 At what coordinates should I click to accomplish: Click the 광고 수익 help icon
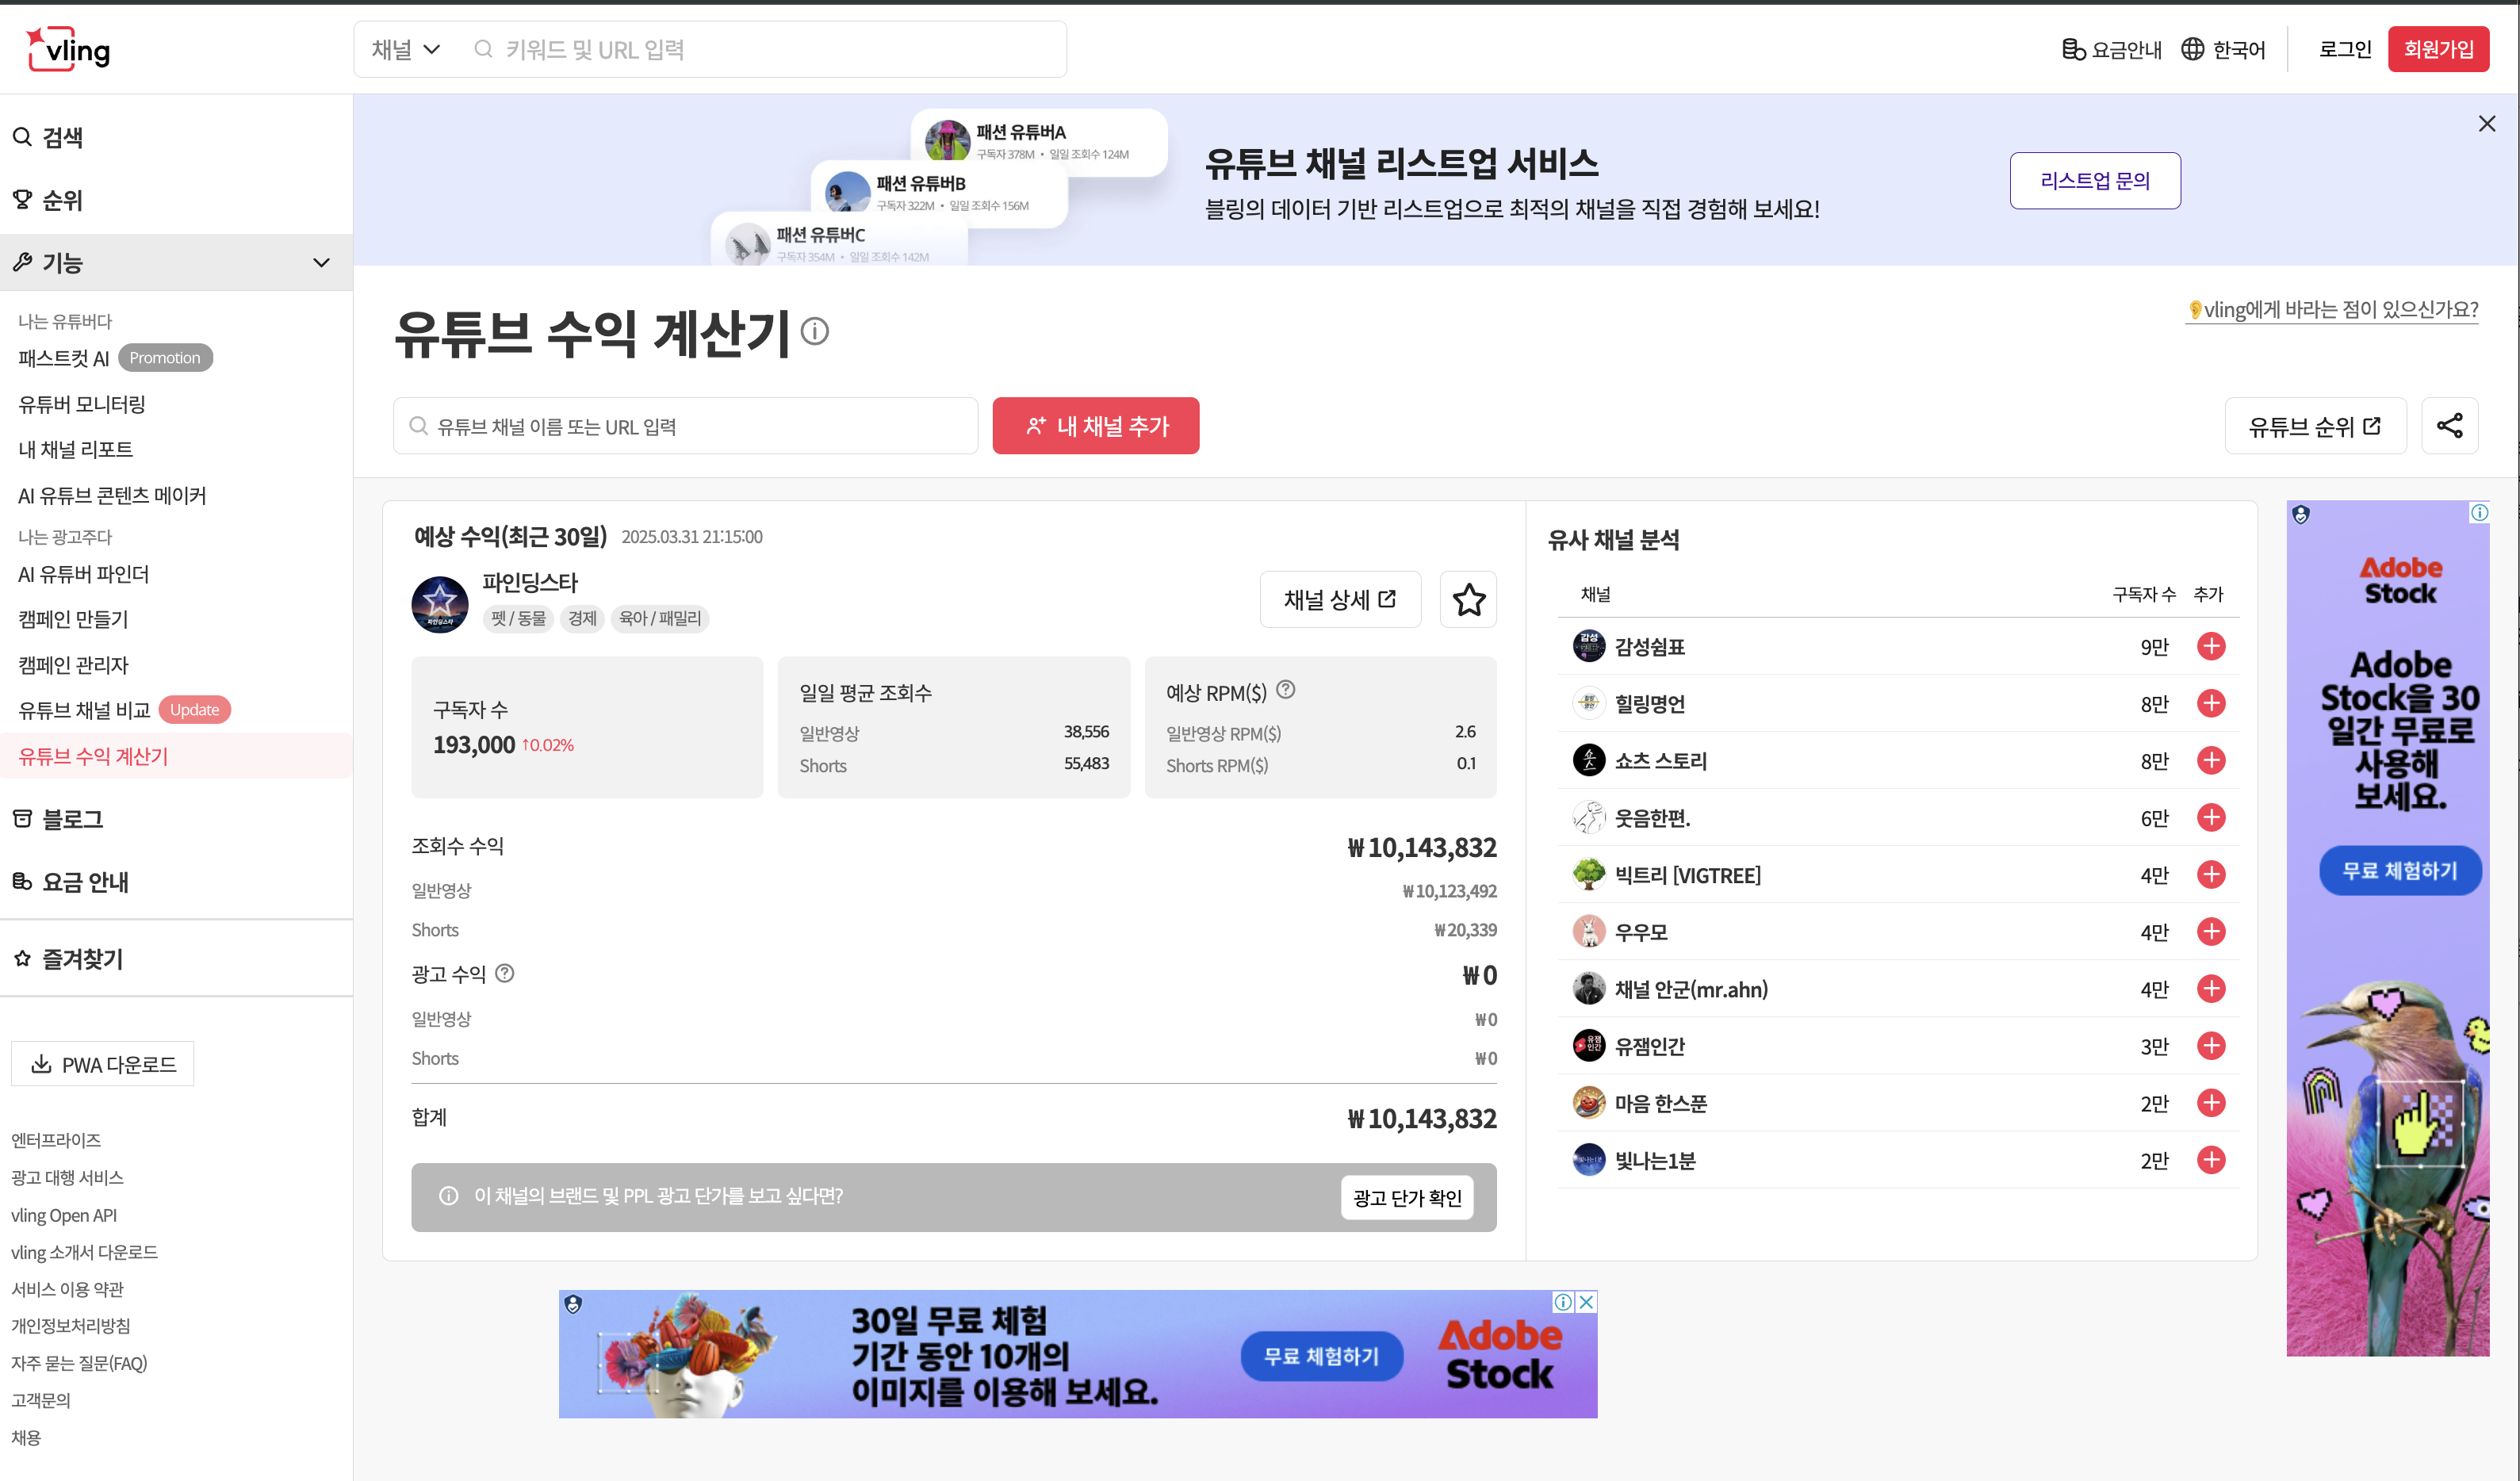point(505,973)
